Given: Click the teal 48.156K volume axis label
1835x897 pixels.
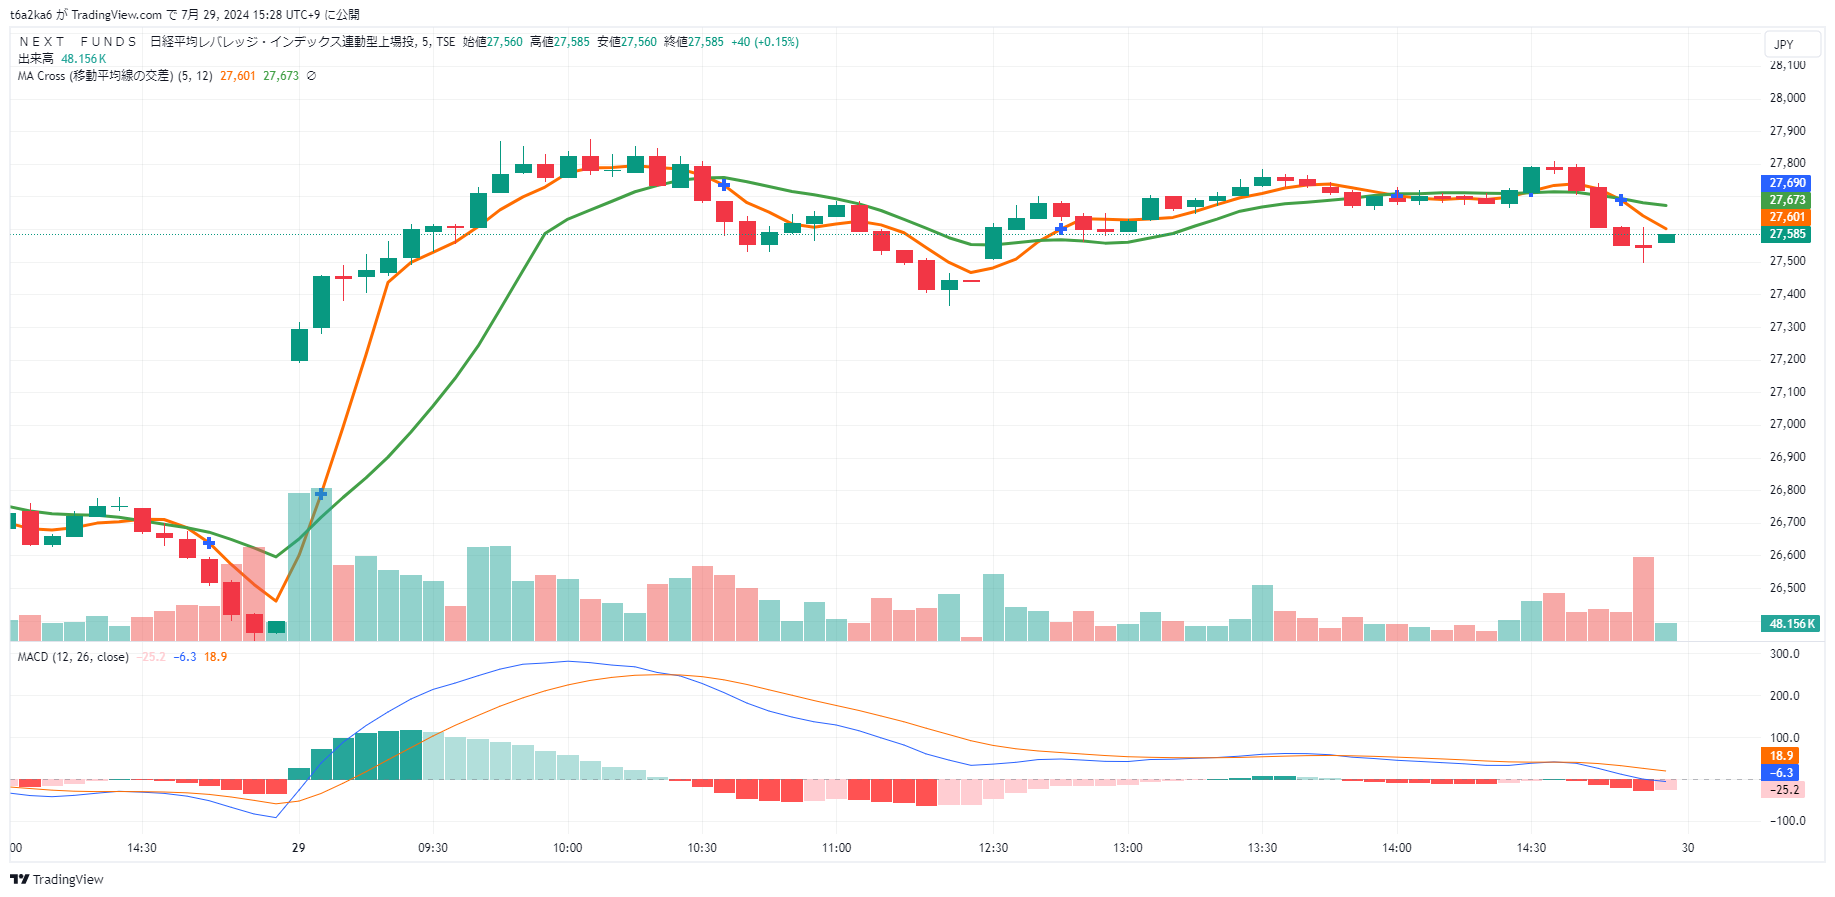Looking at the screenshot, I should click(1791, 624).
